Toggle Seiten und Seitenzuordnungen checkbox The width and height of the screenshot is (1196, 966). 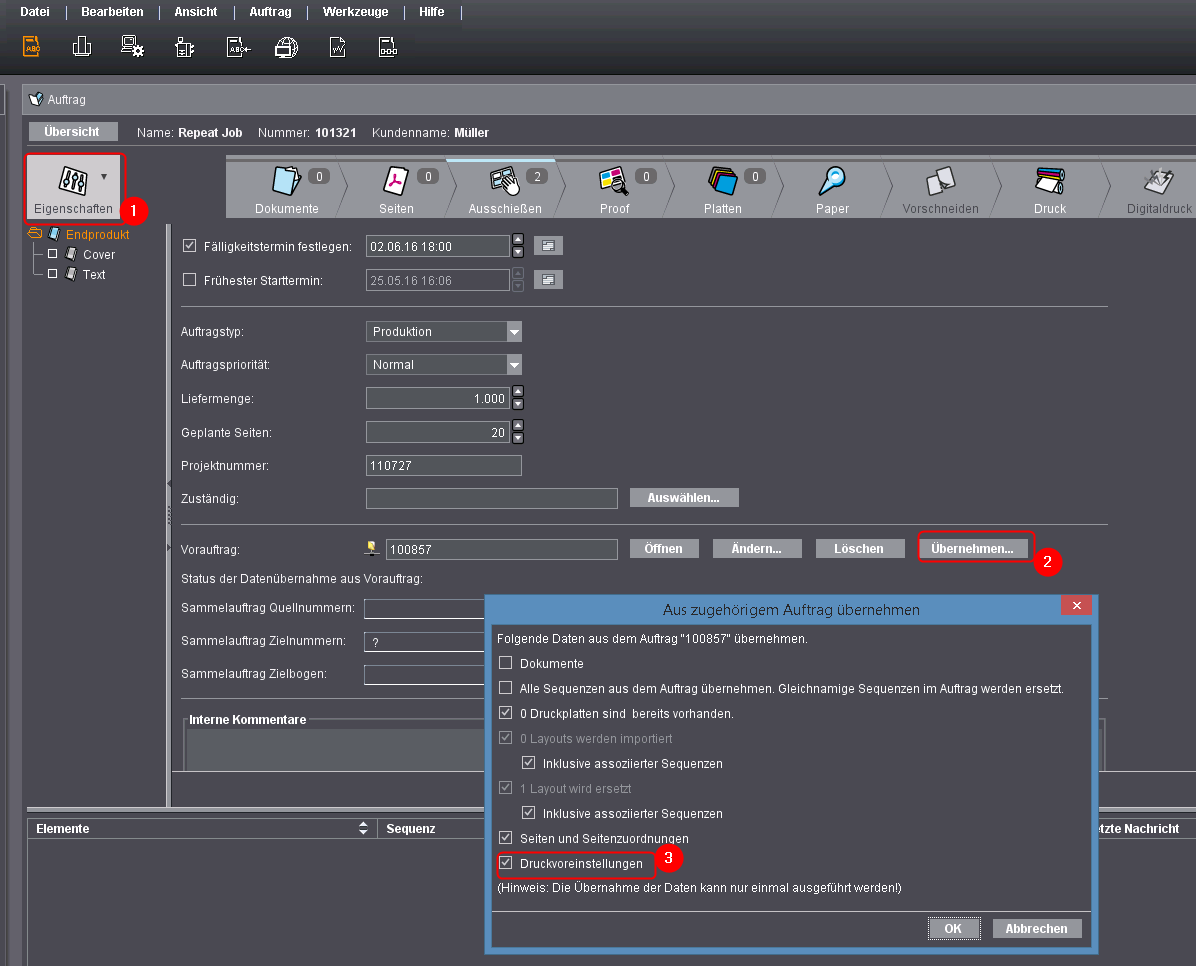click(506, 838)
